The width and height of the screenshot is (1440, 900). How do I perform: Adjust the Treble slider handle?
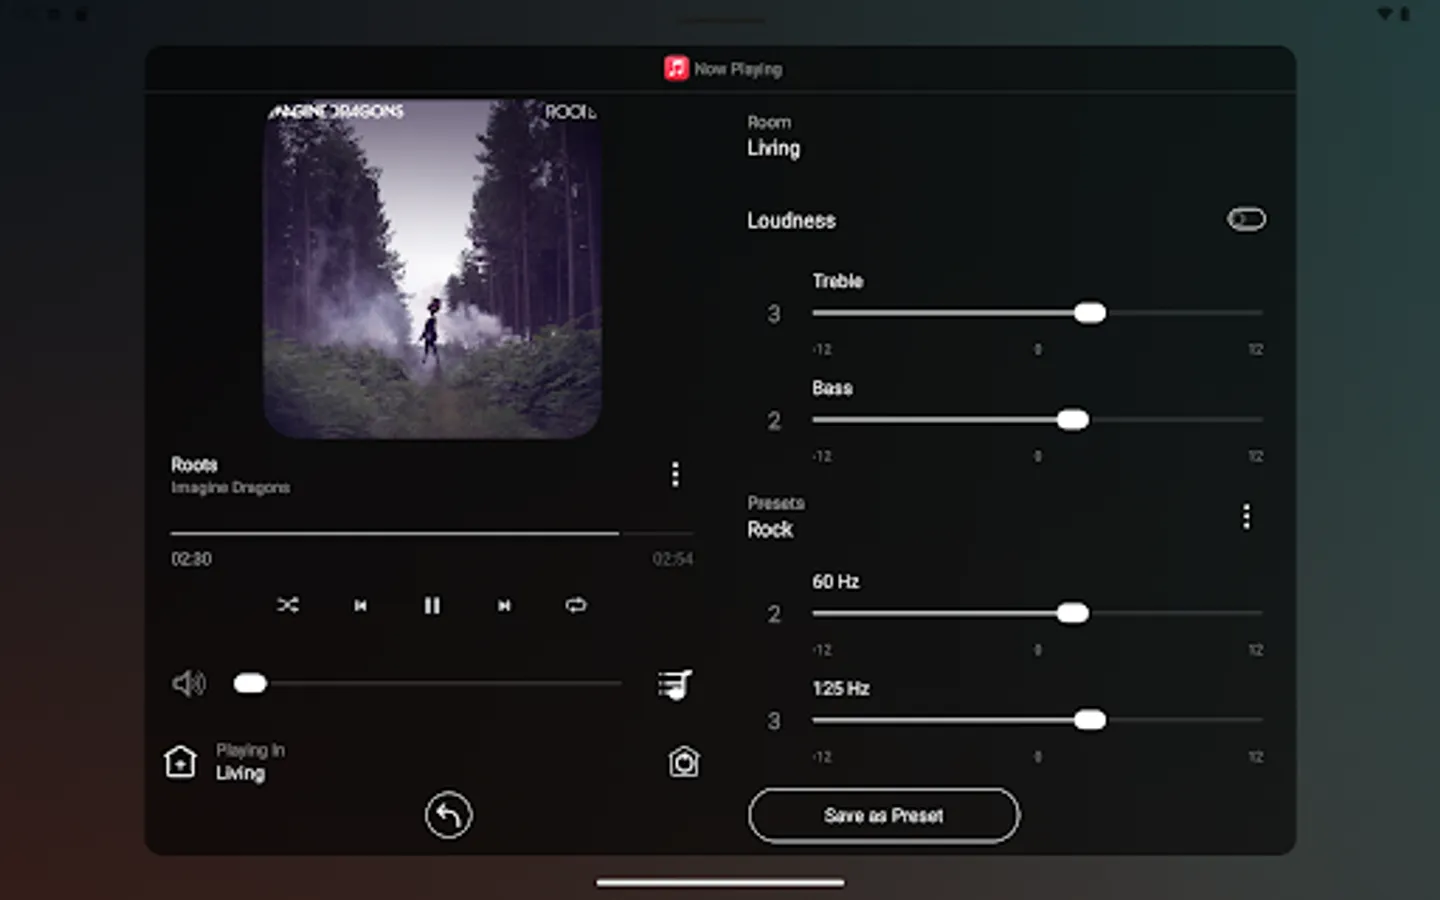point(1090,313)
